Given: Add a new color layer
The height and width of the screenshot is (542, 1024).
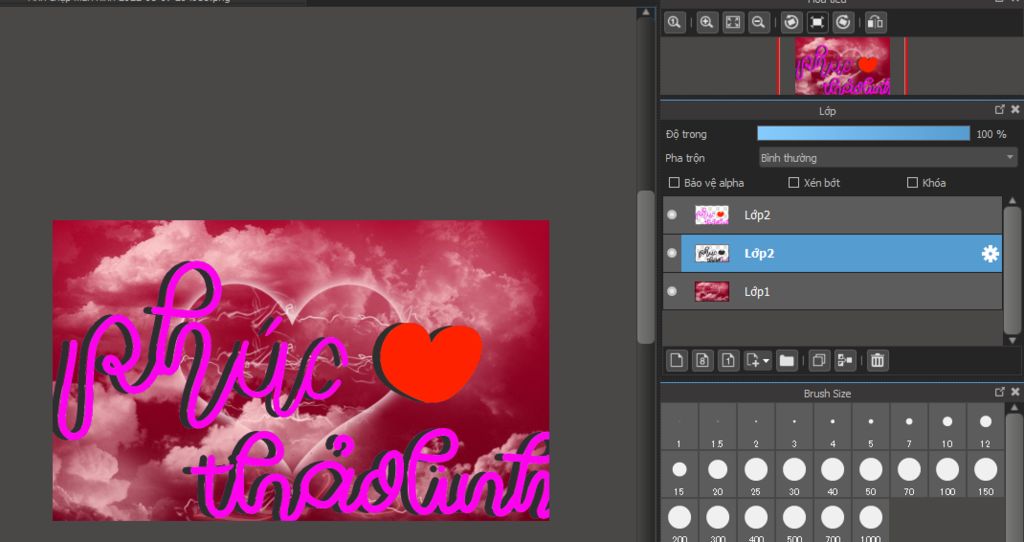Looking at the screenshot, I should coord(677,360).
